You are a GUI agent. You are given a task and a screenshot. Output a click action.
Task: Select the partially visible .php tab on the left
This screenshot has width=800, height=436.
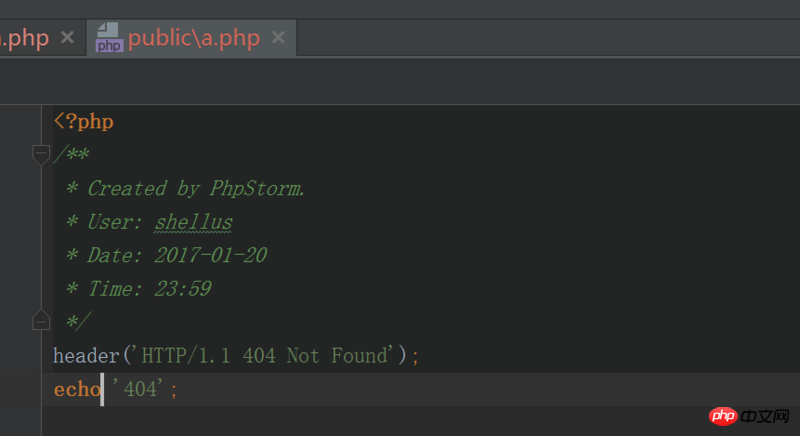pyautogui.click(x=24, y=39)
